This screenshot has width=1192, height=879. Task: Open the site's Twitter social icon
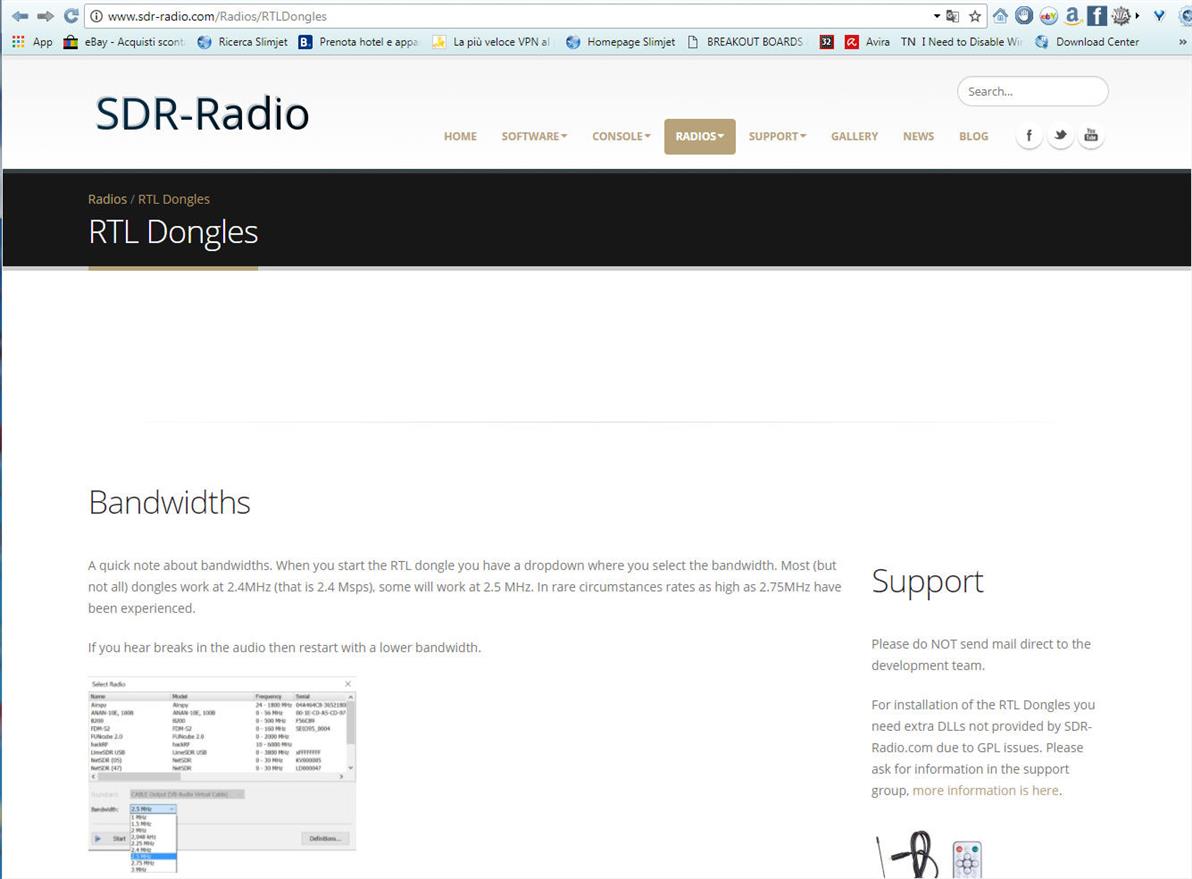coord(1060,136)
